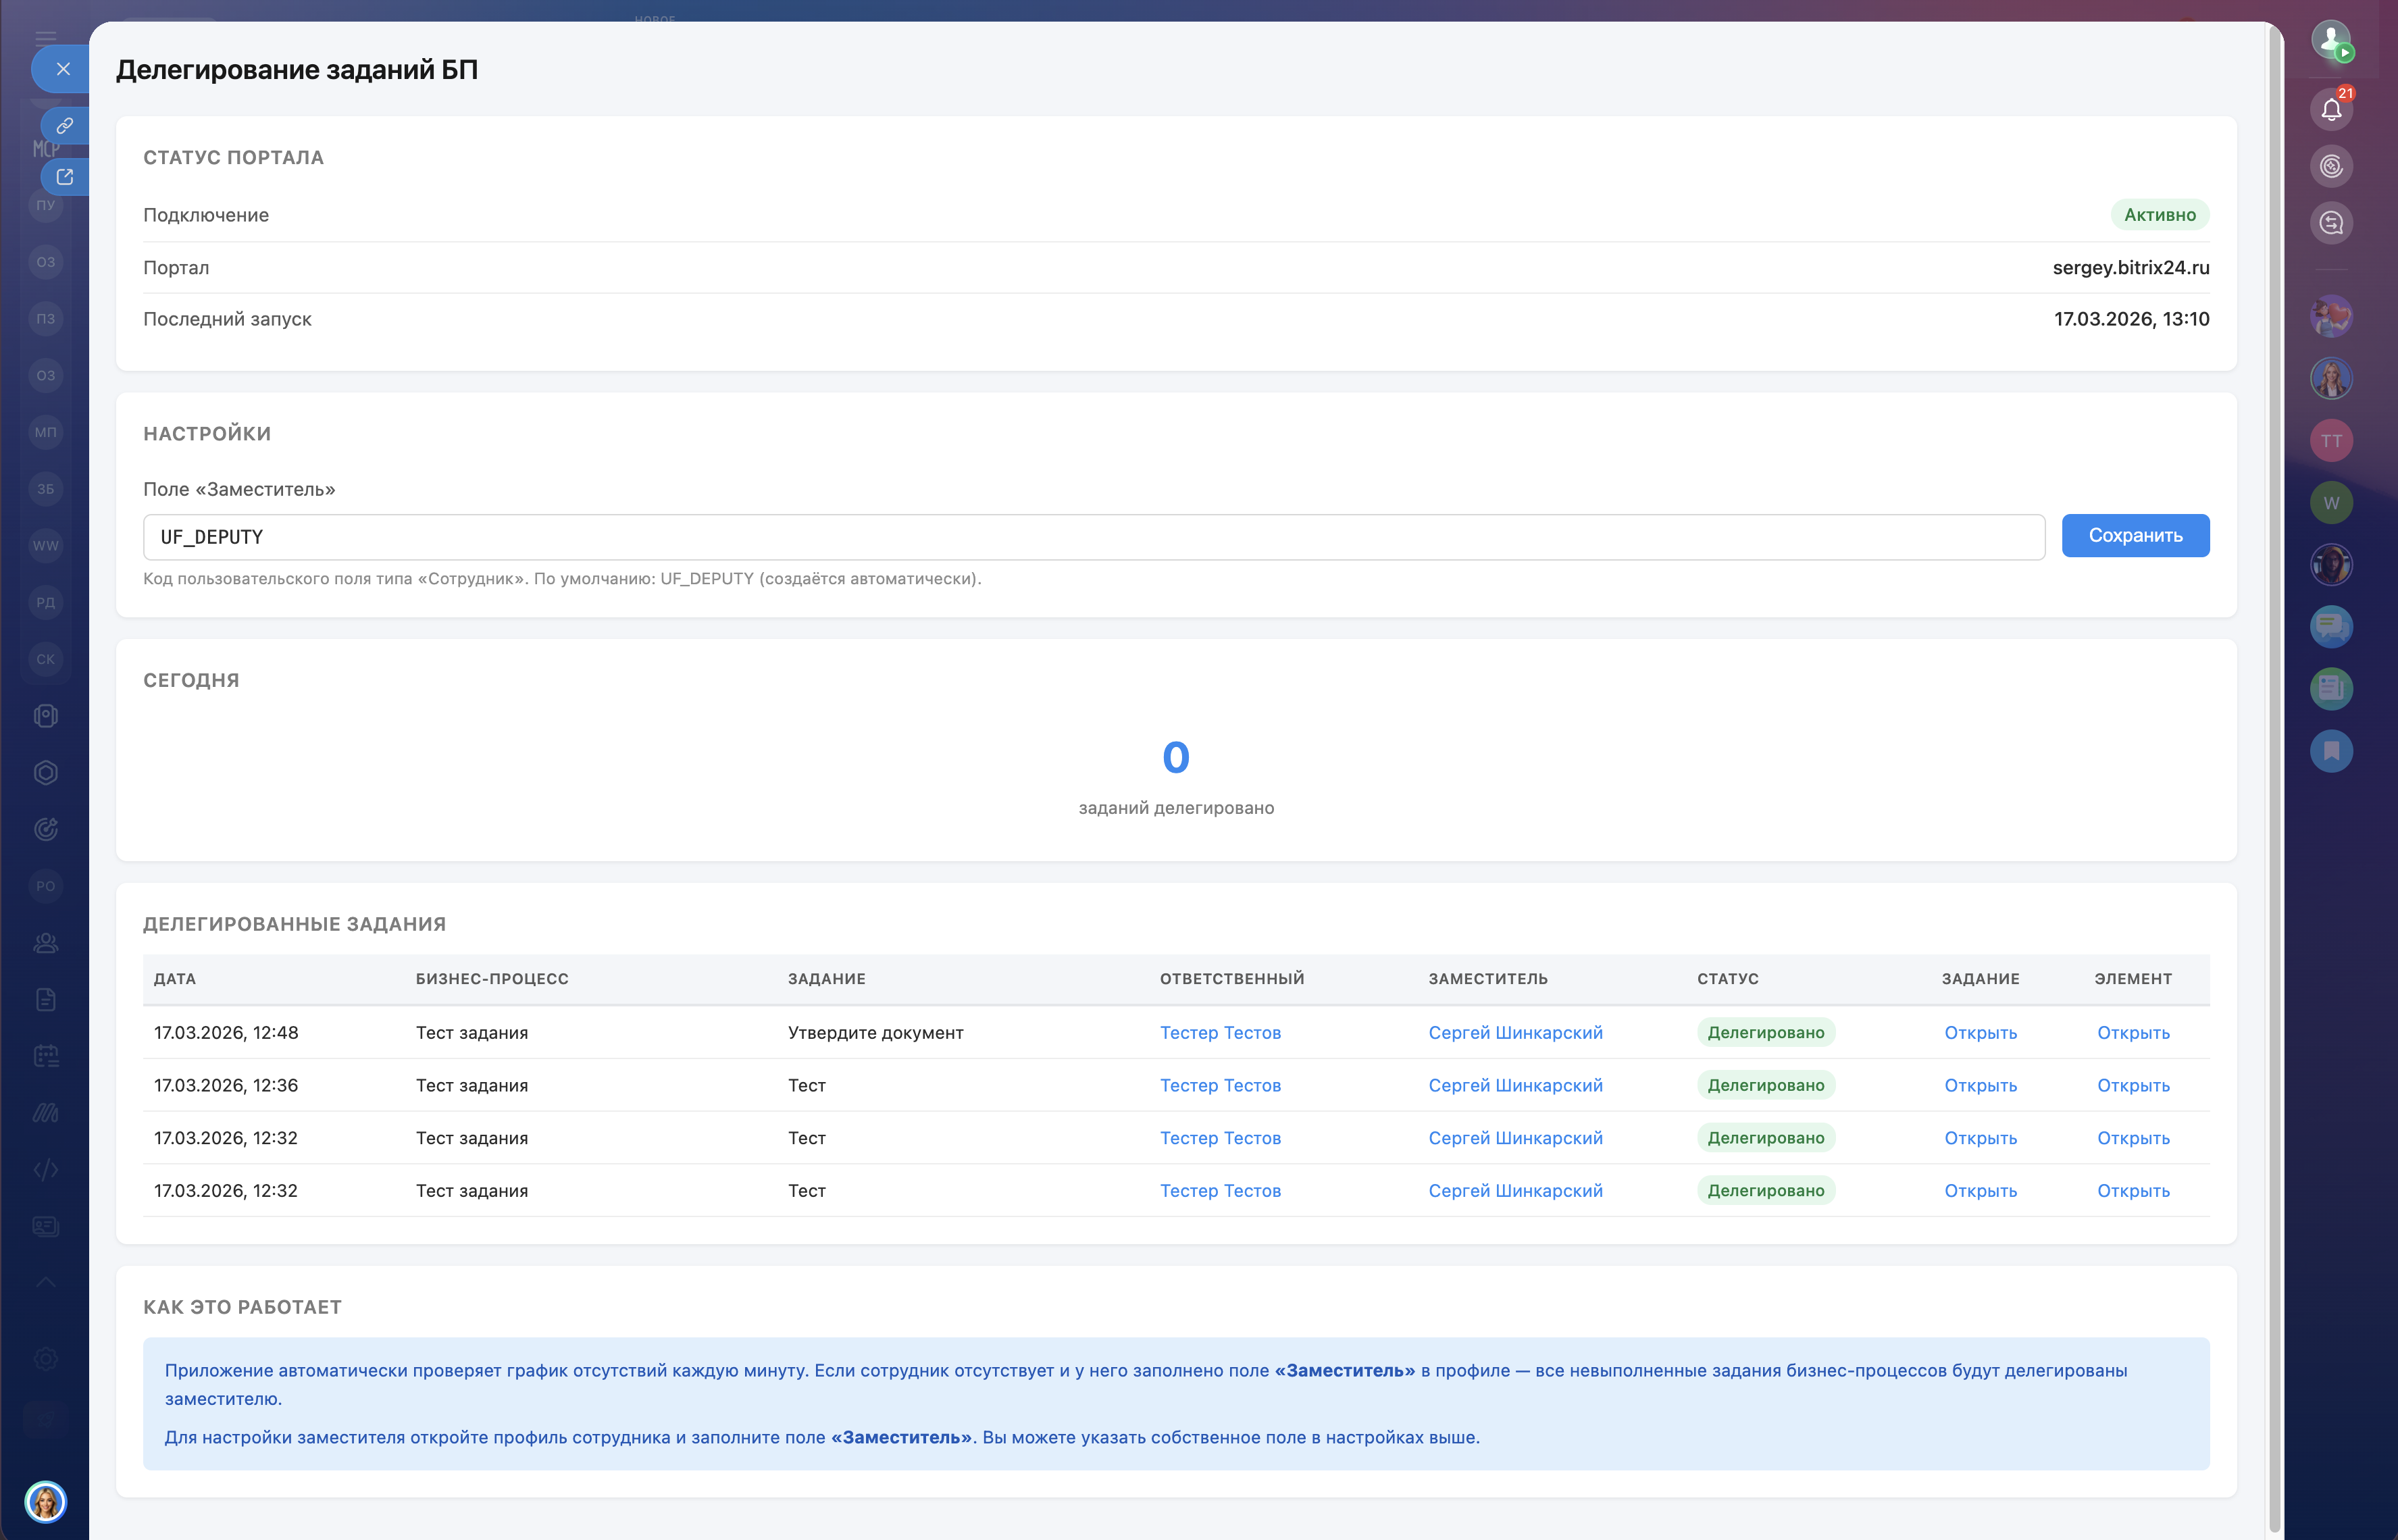This screenshot has width=2398, height=1540.
Task: Close the slider panel with X button
Action: [63, 69]
